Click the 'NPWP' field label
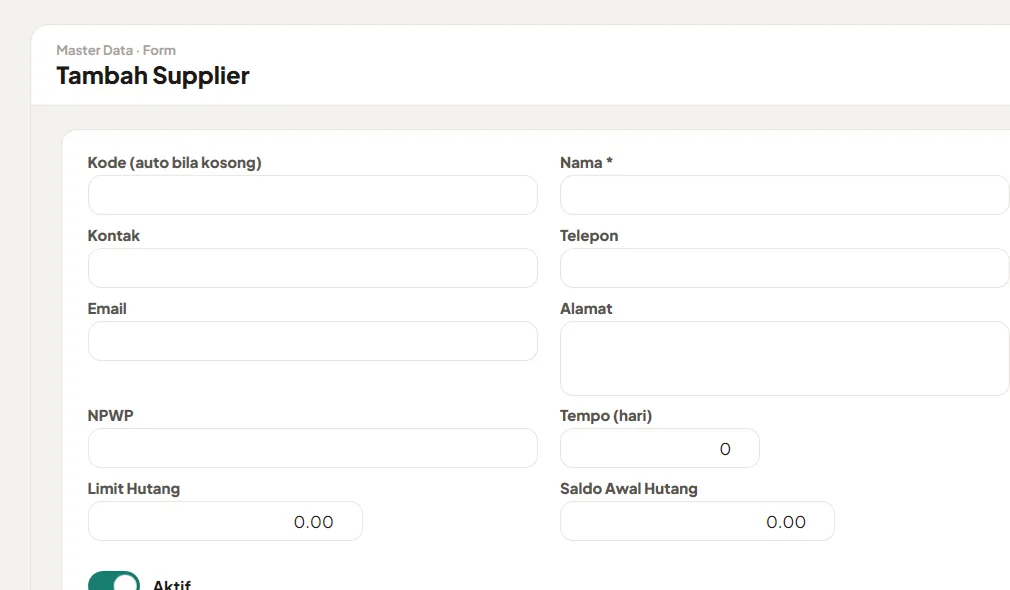 coord(111,415)
